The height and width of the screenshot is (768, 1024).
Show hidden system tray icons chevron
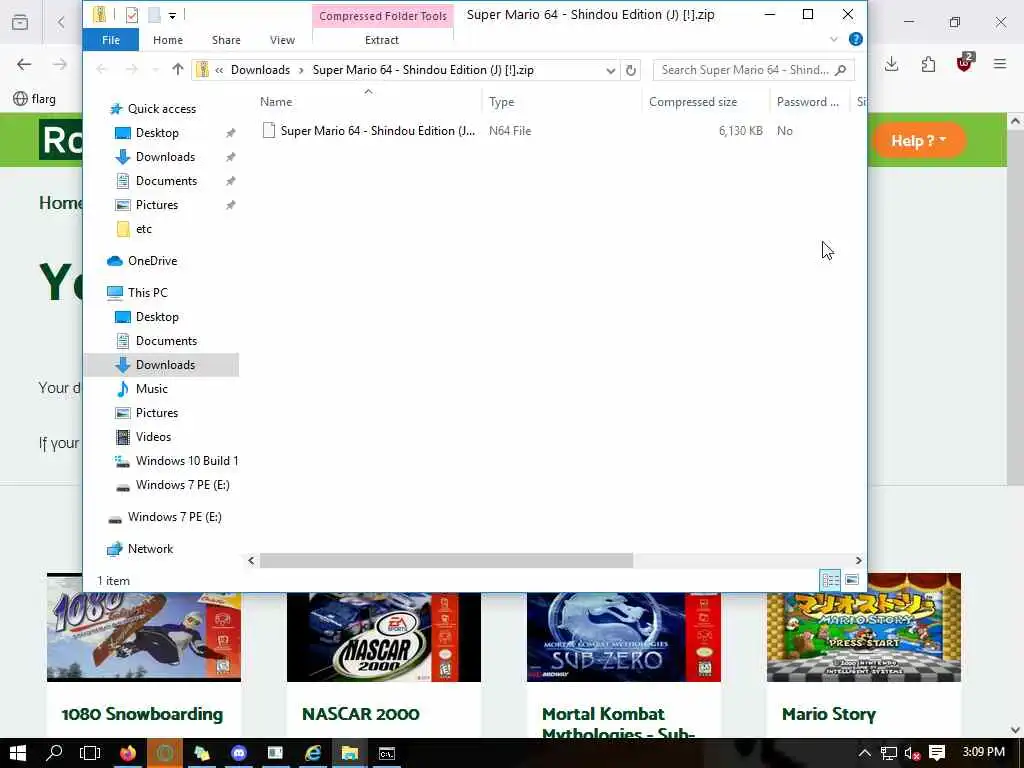865,754
